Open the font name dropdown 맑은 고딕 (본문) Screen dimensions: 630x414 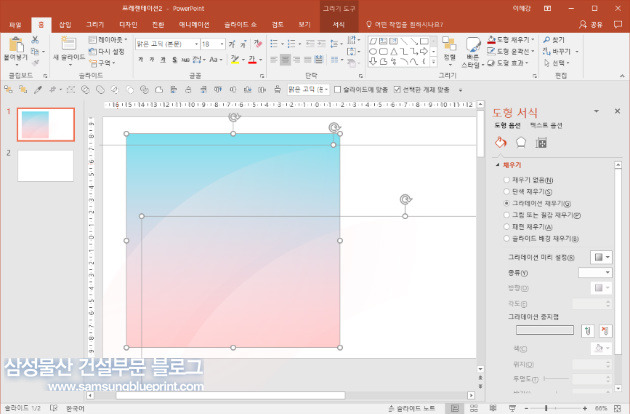[196, 44]
